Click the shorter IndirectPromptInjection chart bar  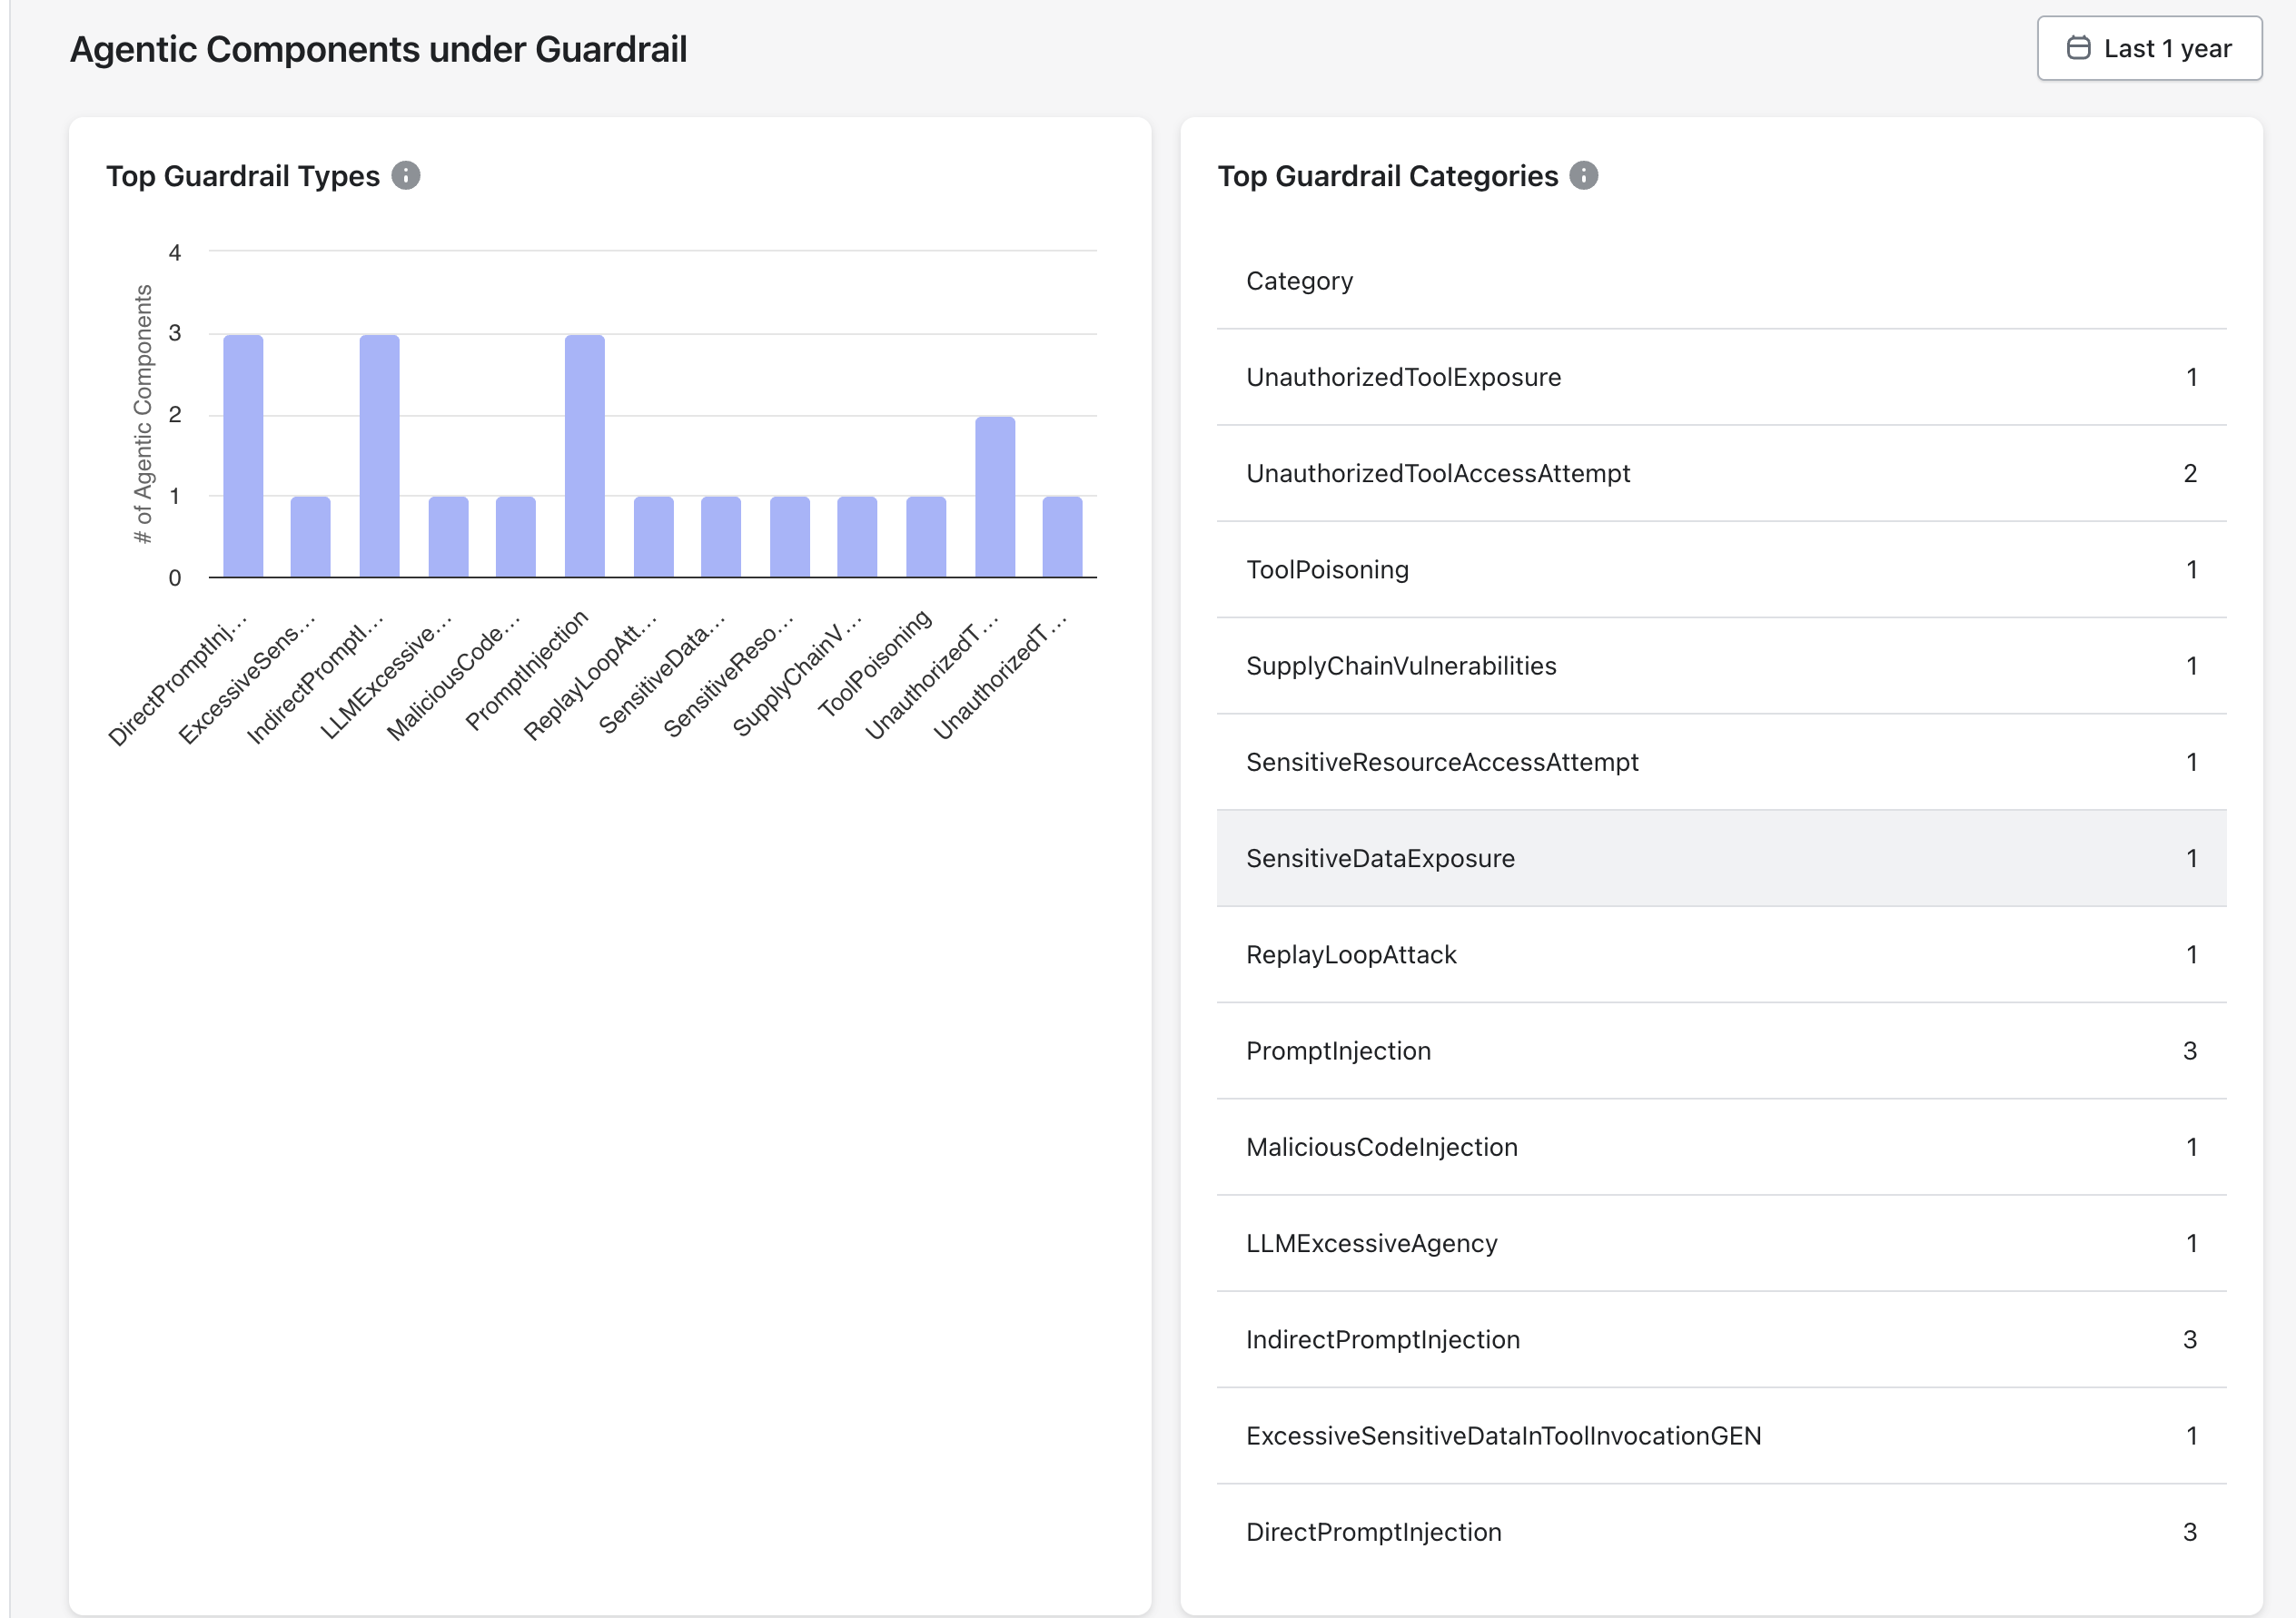(379, 455)
